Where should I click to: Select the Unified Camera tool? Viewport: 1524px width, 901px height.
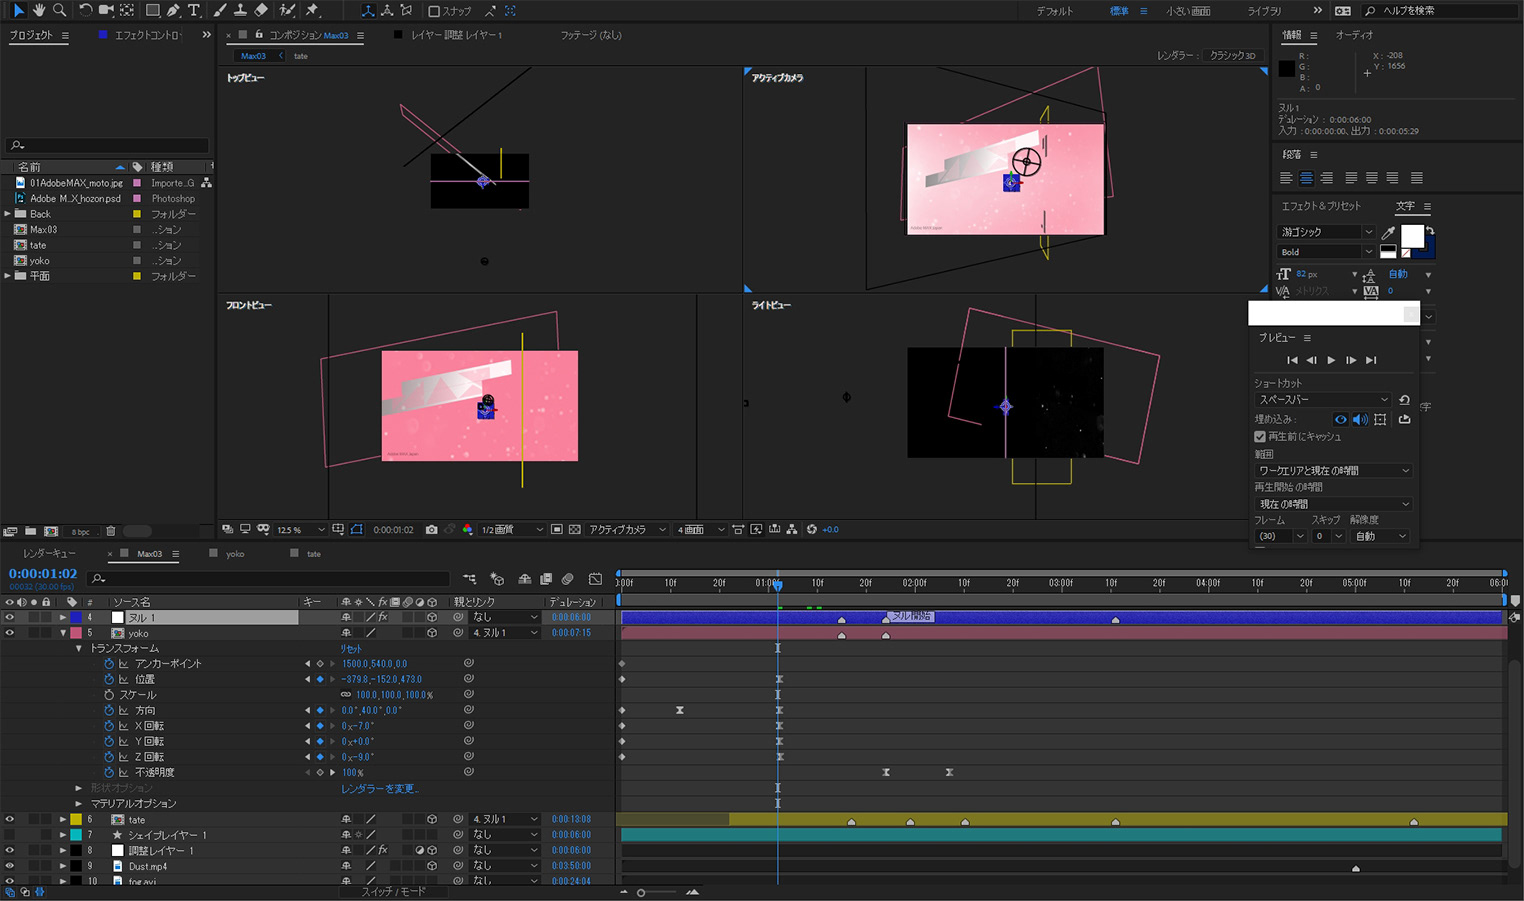click(x=105, y=10)
